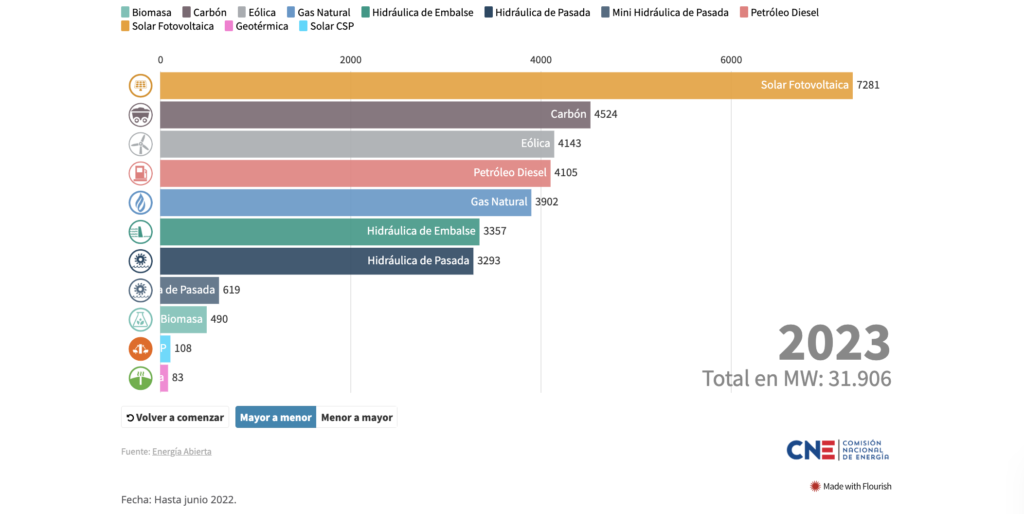Click the coal cart icon beside Carbón
This screenshot has width=1024, height=514.
pyautogui.click(x=140, y=115)
